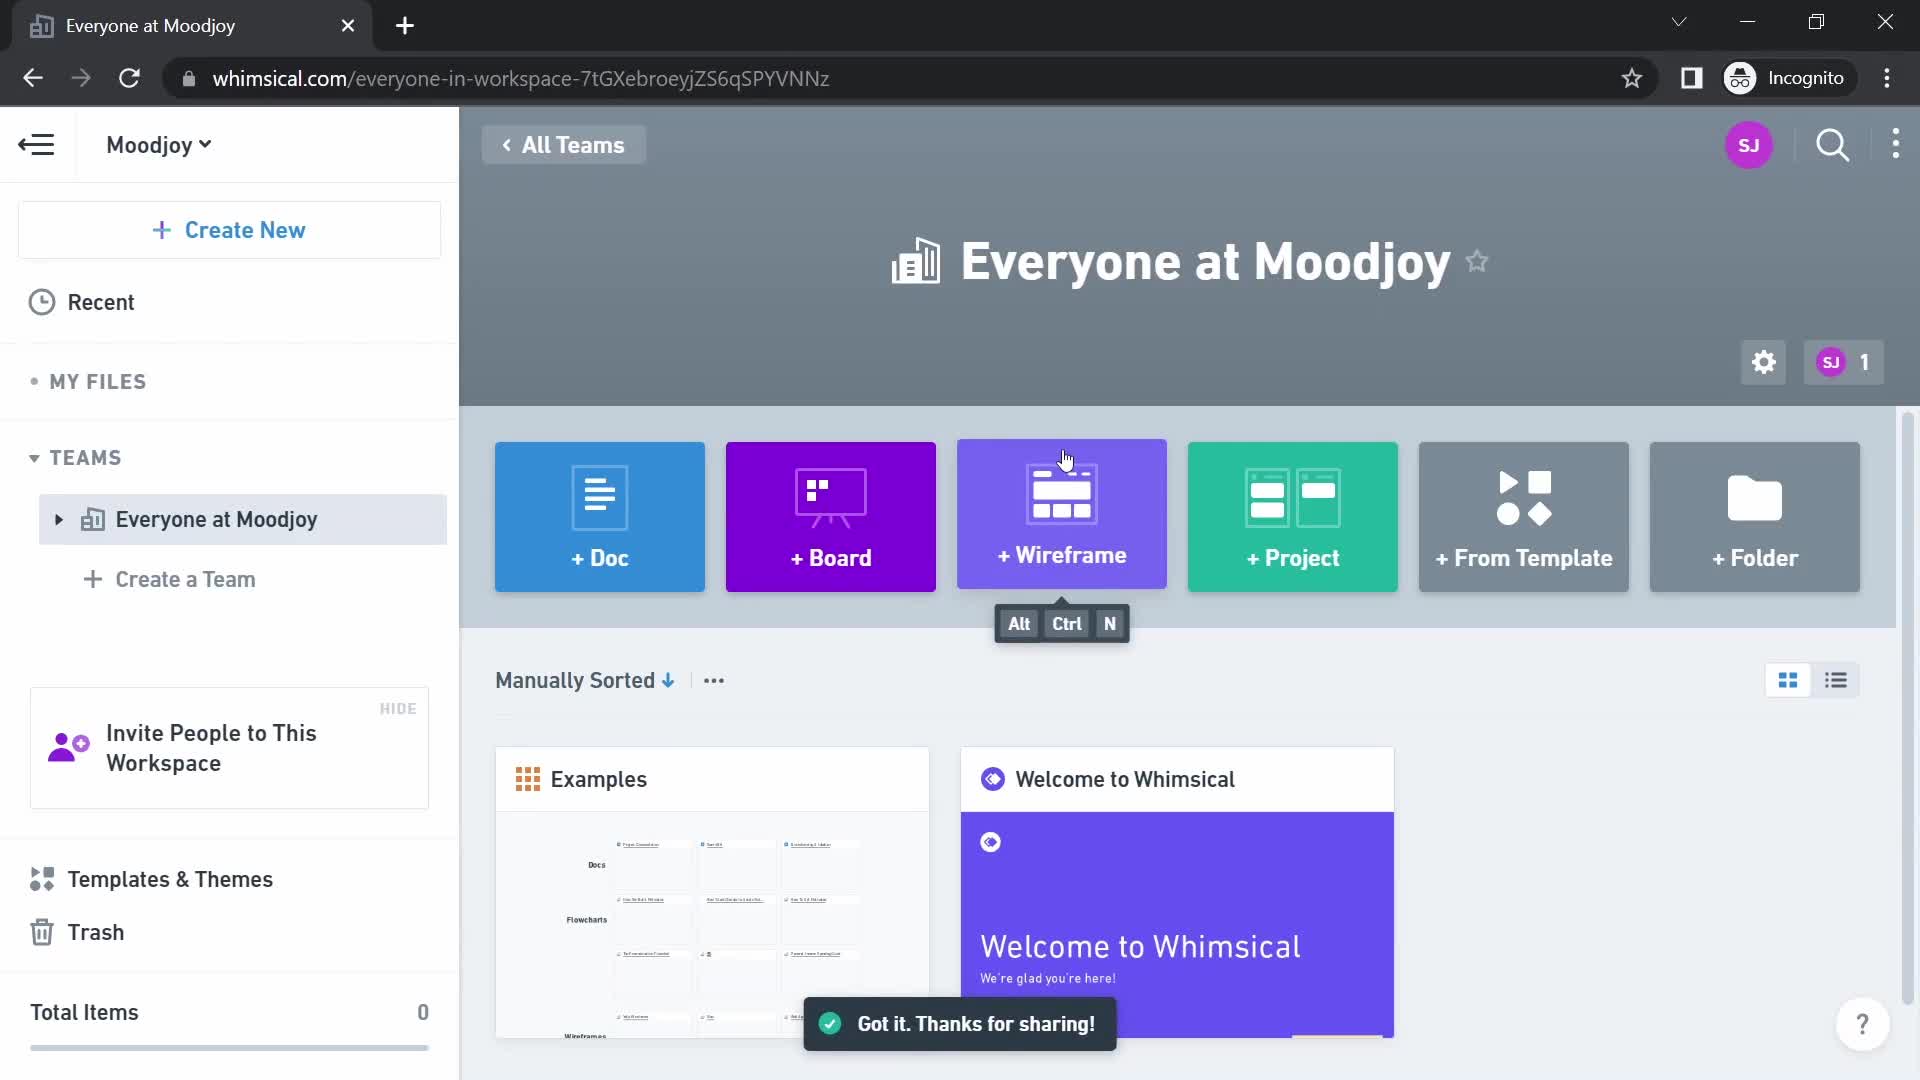Expand the Everyone at Moodjoy team
1920x1080 pixels.
point(59,518)
